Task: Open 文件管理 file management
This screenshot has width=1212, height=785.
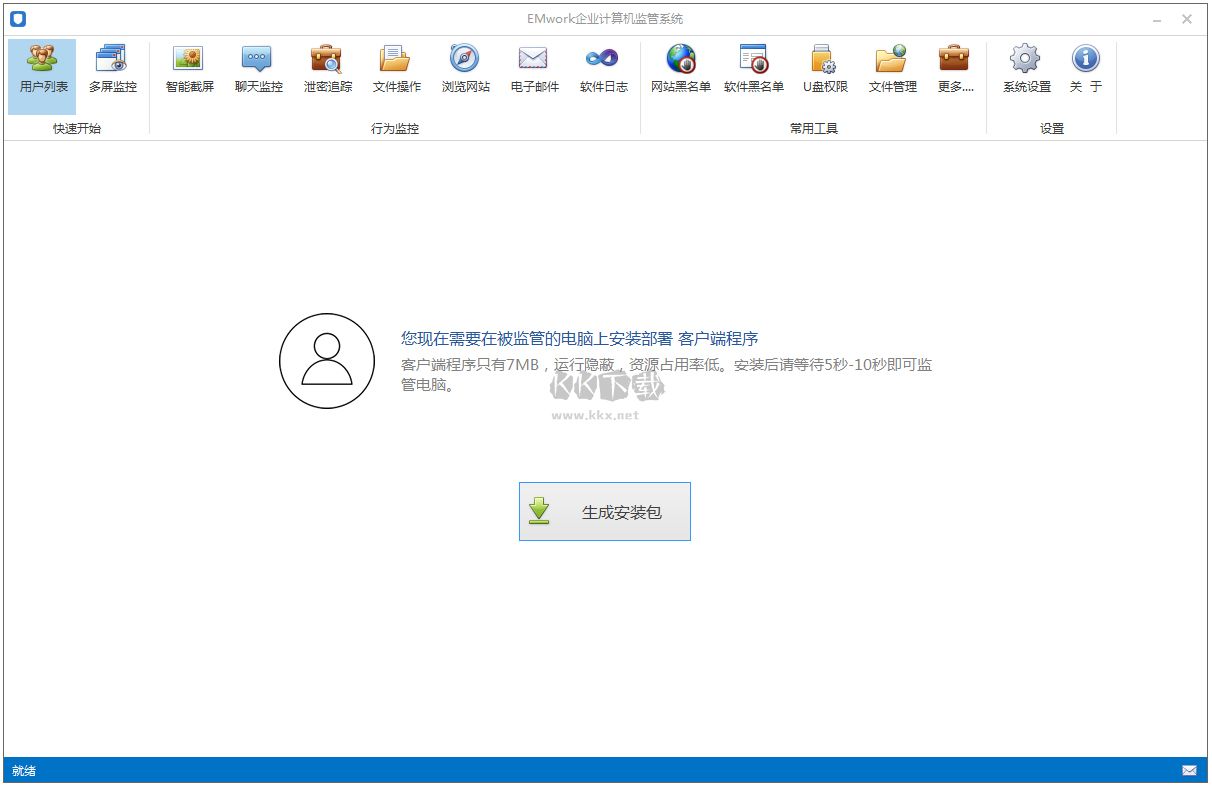Action: pos(892,70)
